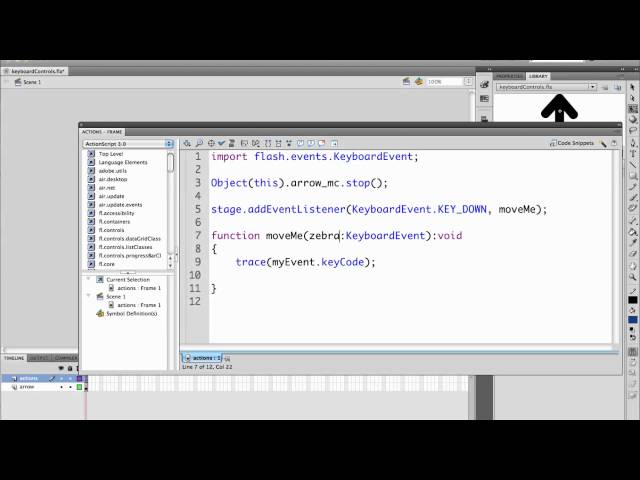Collapse the Current Selection tree node
Image resolution: width=640 pixels, height=480 pixels.
pos(88,279)
